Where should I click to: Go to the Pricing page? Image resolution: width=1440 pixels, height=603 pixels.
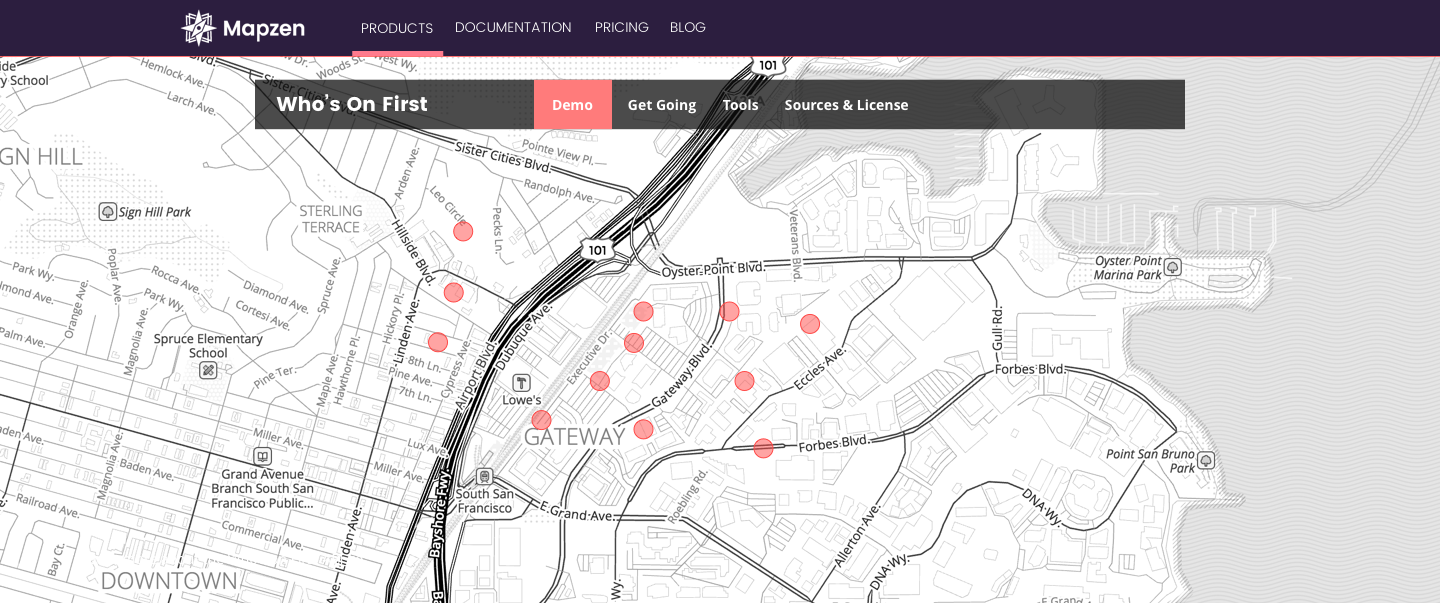click(621, 27)
